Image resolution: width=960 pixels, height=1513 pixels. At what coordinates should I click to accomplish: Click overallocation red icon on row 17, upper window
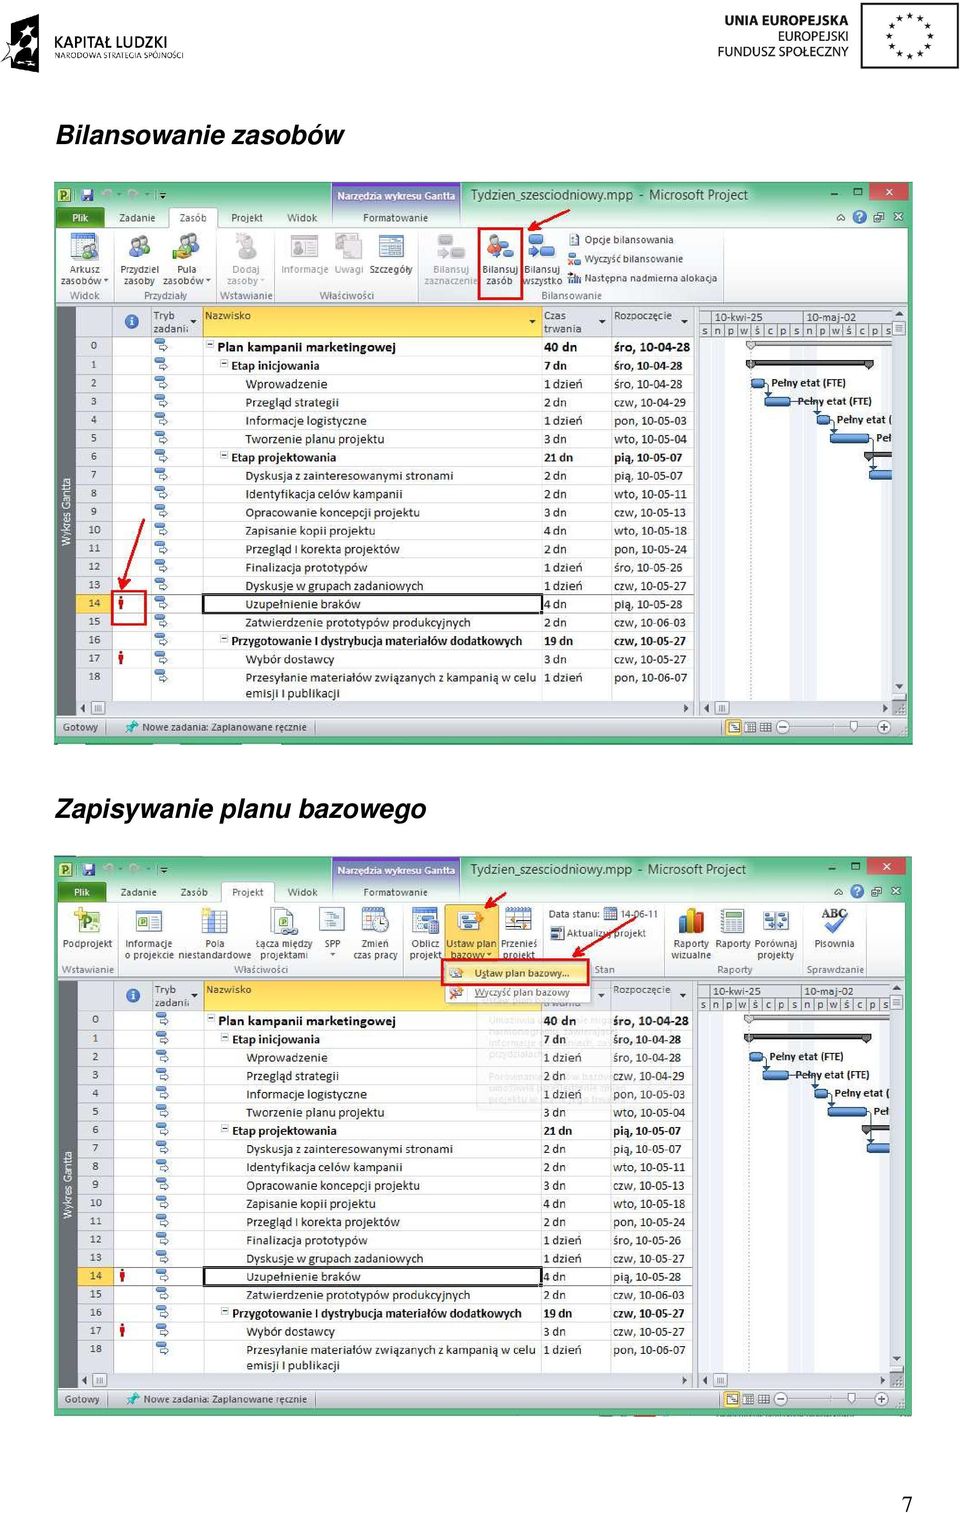click(x=121, y=658)
